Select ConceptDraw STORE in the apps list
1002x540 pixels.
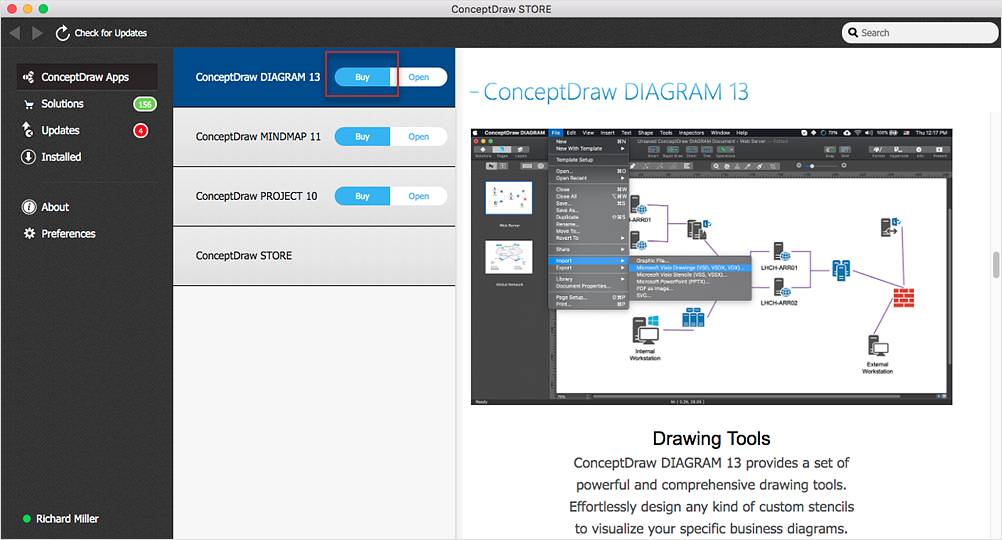(244, 256)
